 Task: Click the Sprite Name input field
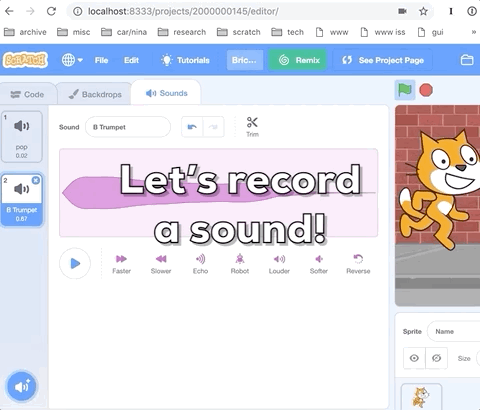click(454, 331)
